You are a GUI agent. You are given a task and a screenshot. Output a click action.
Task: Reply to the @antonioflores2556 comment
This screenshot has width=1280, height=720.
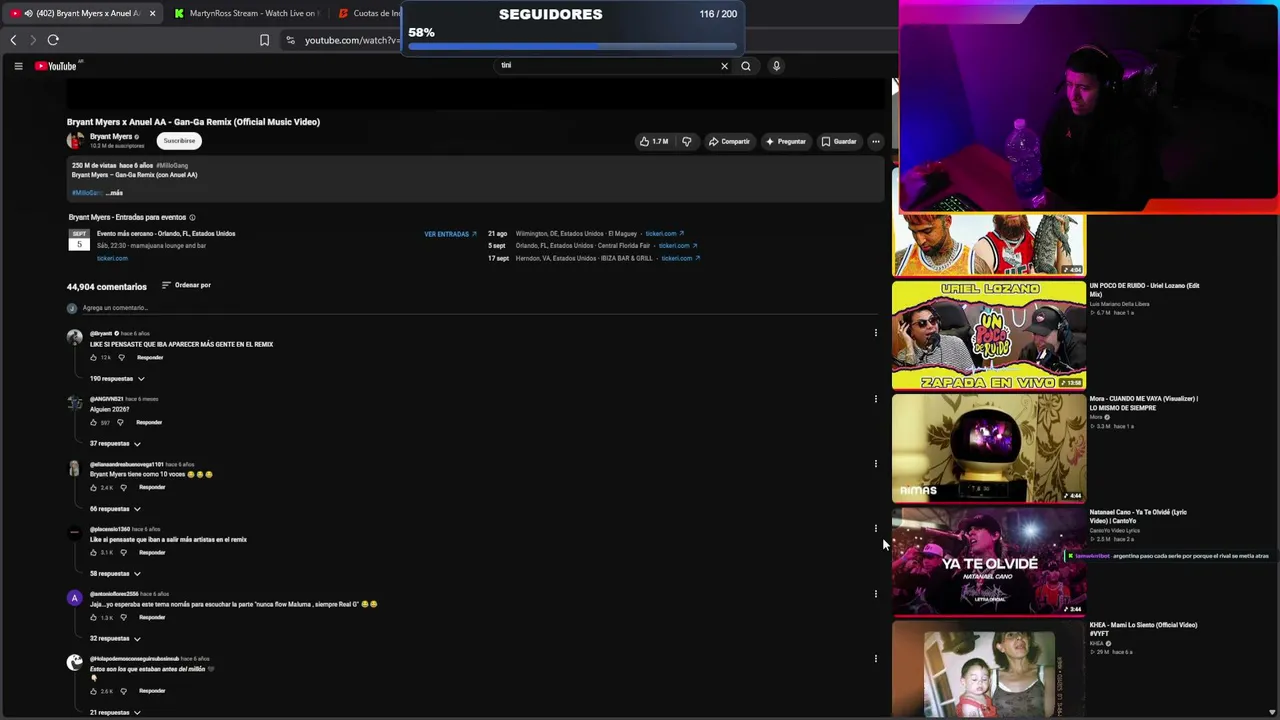click(152, 618)
